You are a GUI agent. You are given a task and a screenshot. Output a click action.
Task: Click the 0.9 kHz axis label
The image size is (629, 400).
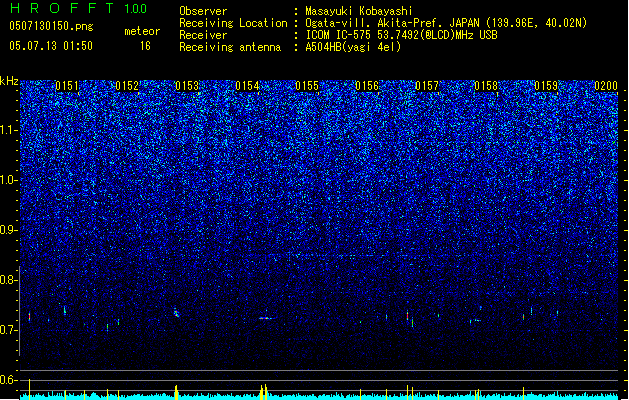click(9, 230)
